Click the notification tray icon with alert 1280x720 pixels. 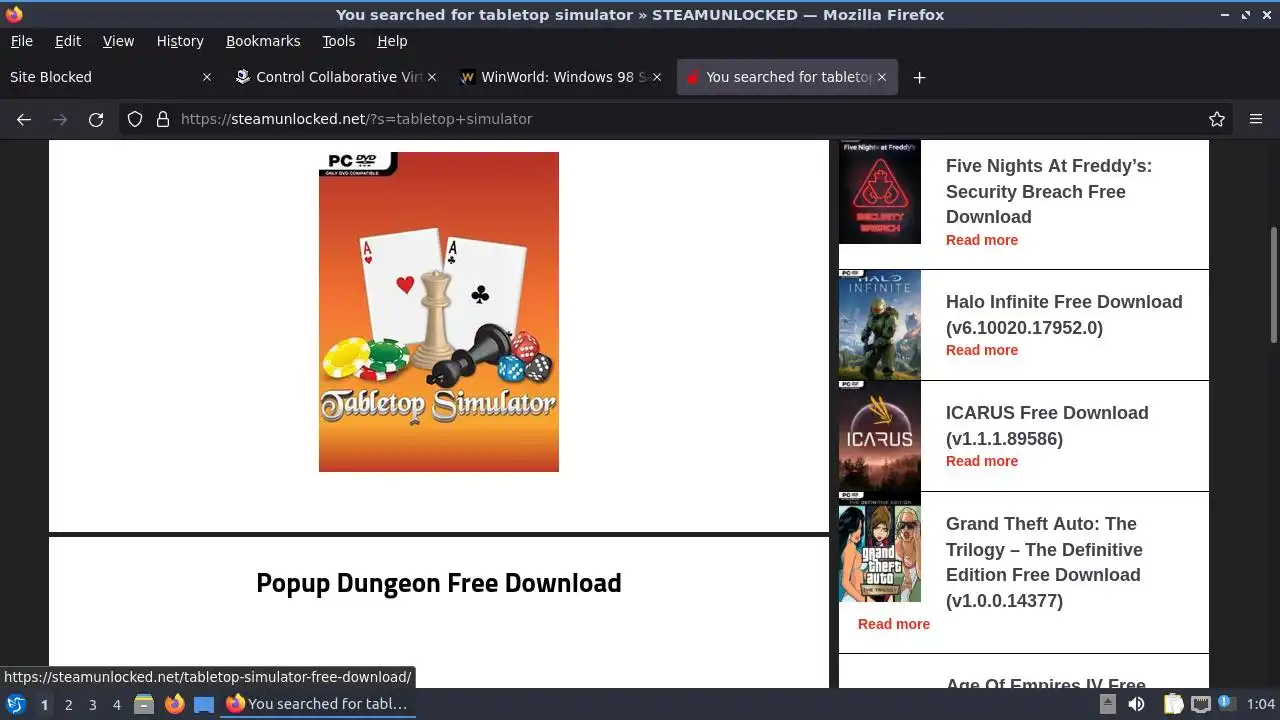tap(1227, 704)
